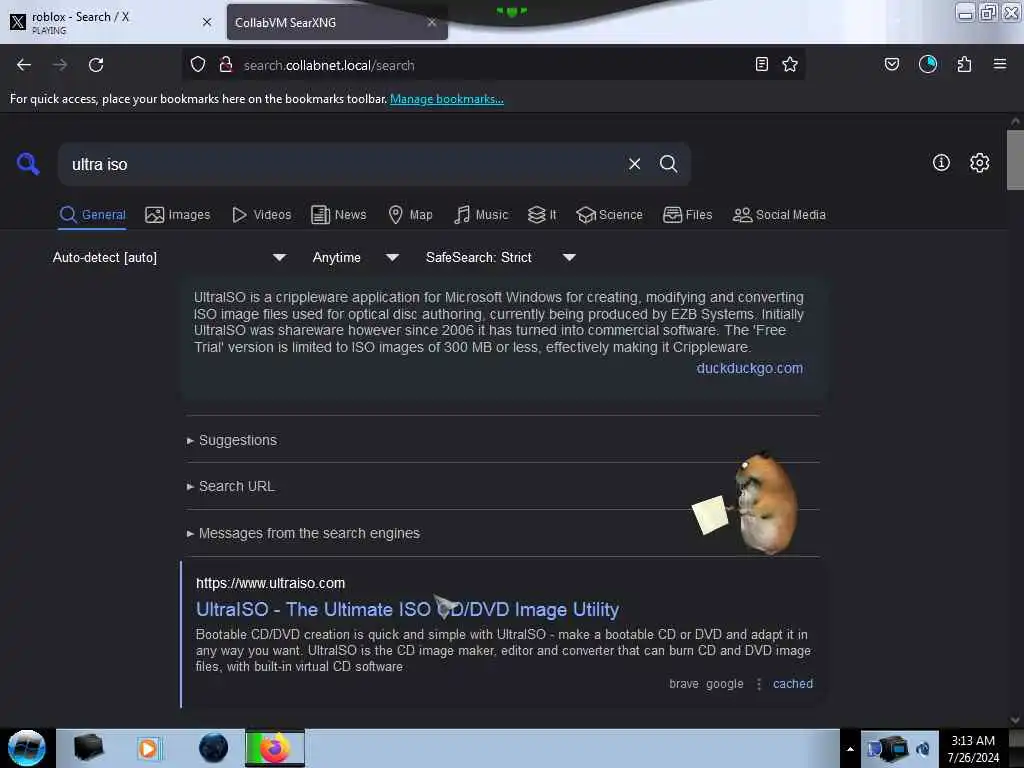Viewport: 1024px width, 768px height.
Task: Close the roblox Search X tab
Action: pyautogui.click(x=207, y=22)
